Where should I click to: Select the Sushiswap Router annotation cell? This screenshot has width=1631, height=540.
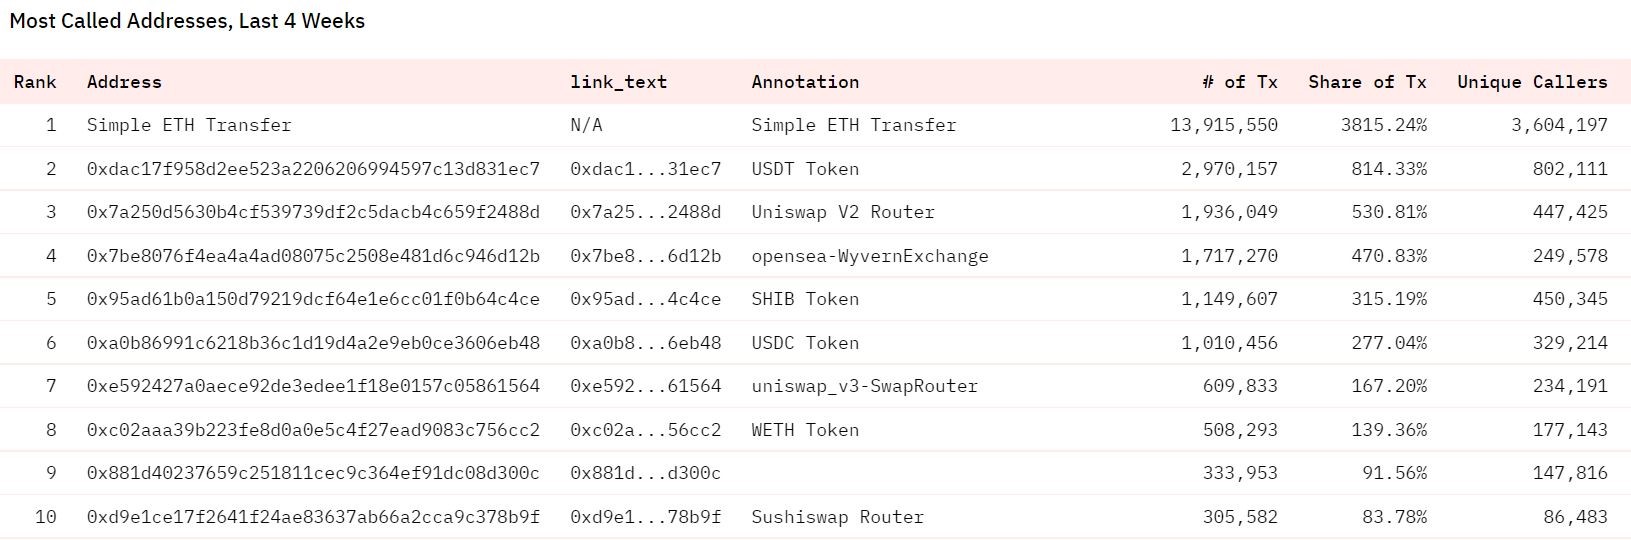tap(838, 517)
